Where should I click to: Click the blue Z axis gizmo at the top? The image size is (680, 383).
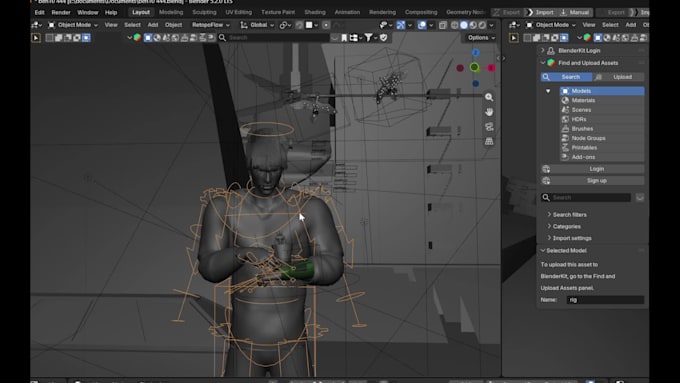(476, 52)
